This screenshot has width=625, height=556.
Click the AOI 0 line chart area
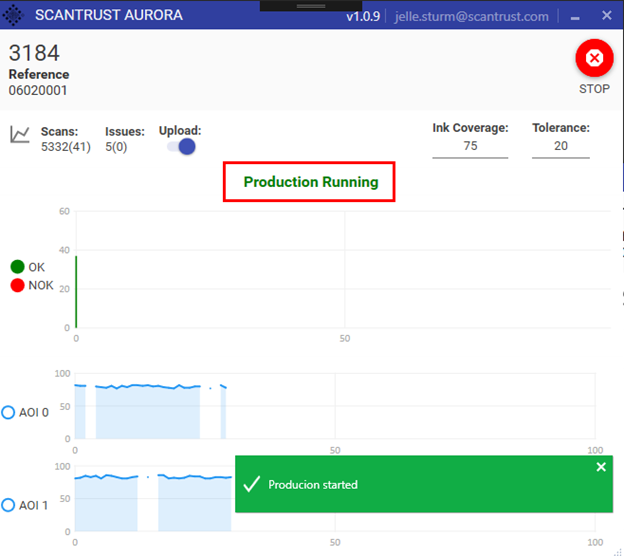pyautogui.click(x=335, y=406)
